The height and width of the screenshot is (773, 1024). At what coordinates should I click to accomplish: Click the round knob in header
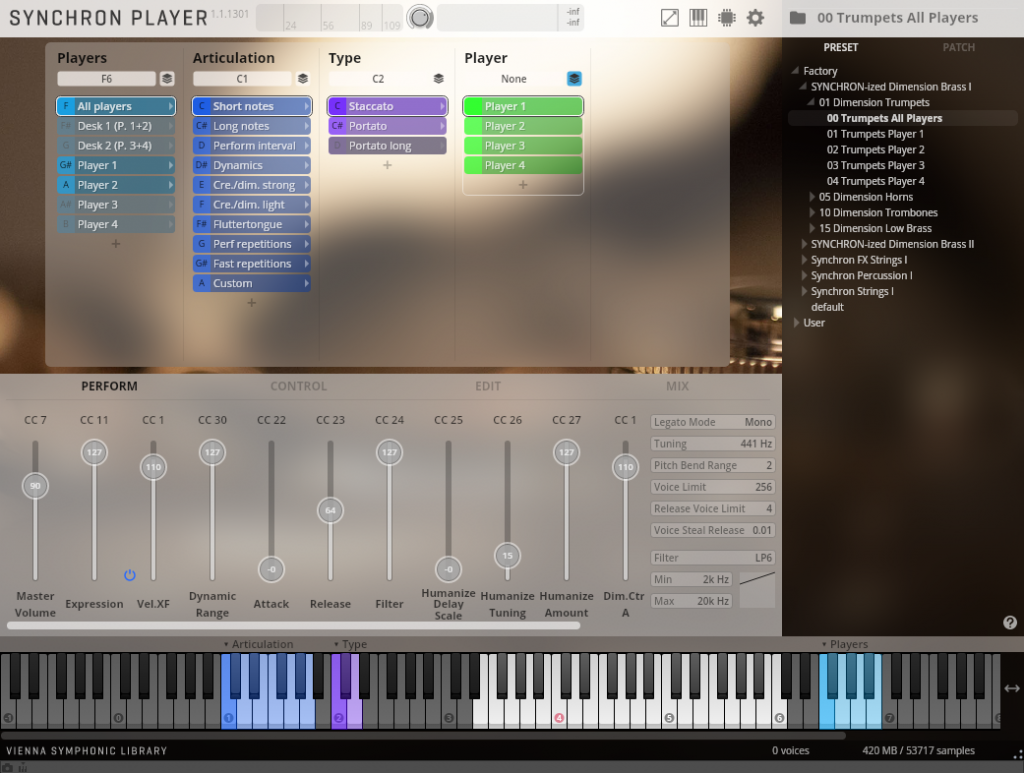coord(420,18)
